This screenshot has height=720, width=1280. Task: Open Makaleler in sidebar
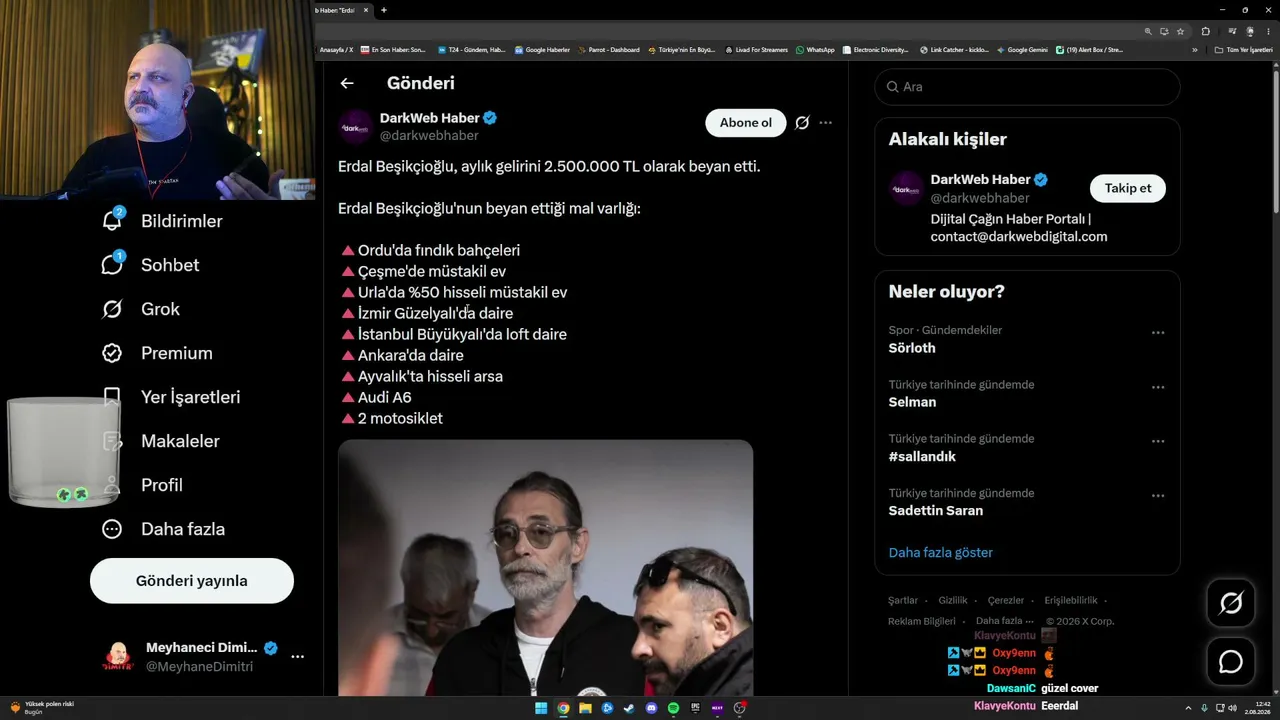pos(160,441)
